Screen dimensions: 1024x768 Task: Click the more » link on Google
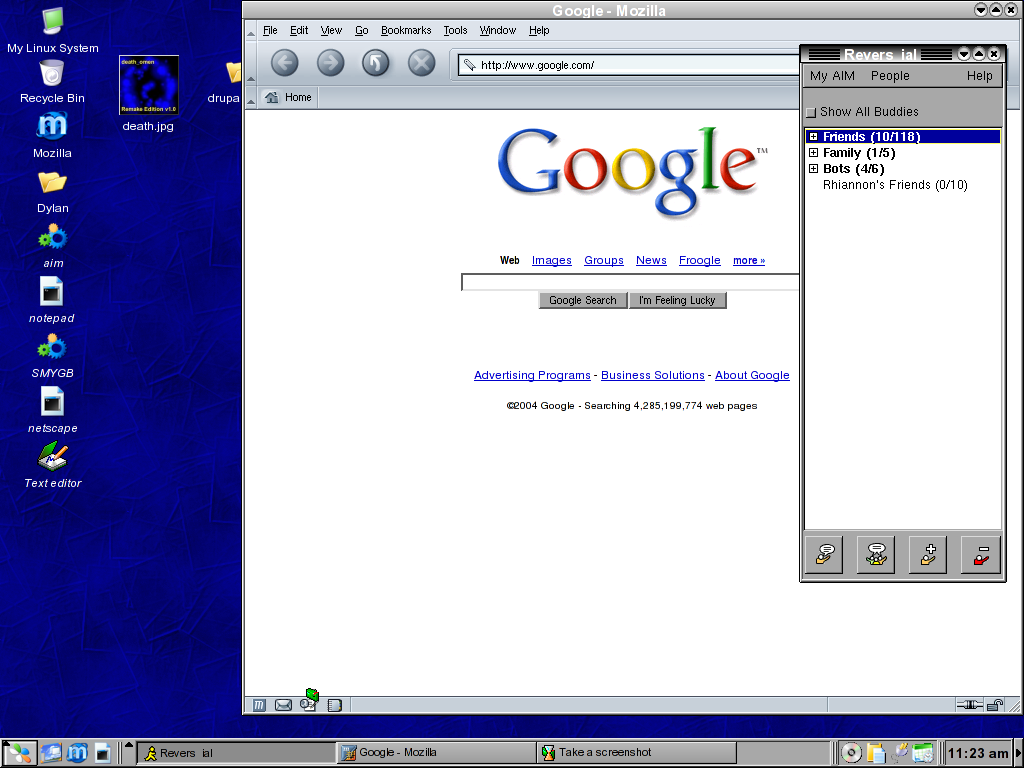[x=749, y=260]
